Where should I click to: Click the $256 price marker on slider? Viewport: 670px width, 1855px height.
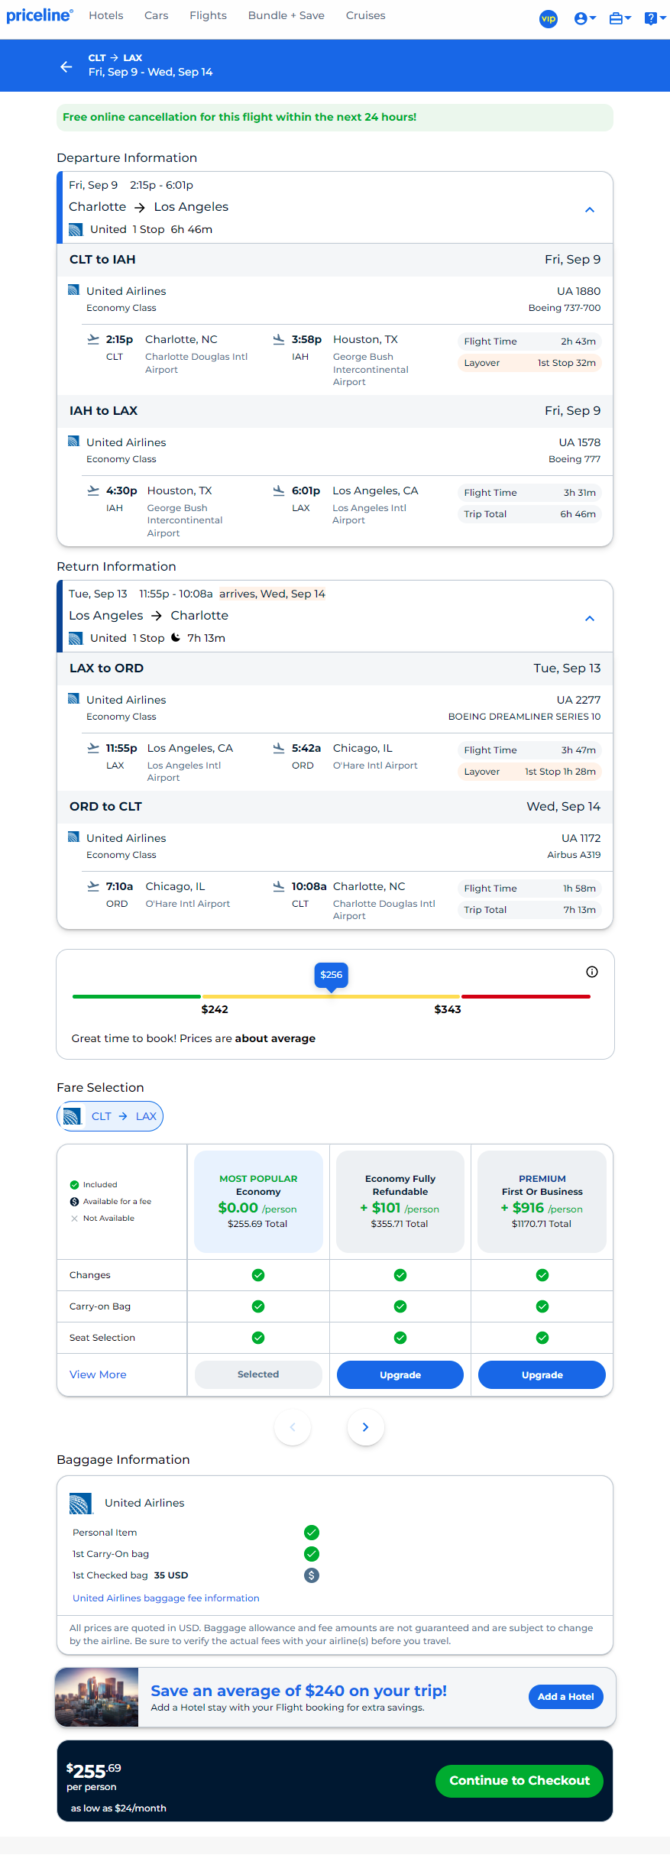(x=331, y=975)
